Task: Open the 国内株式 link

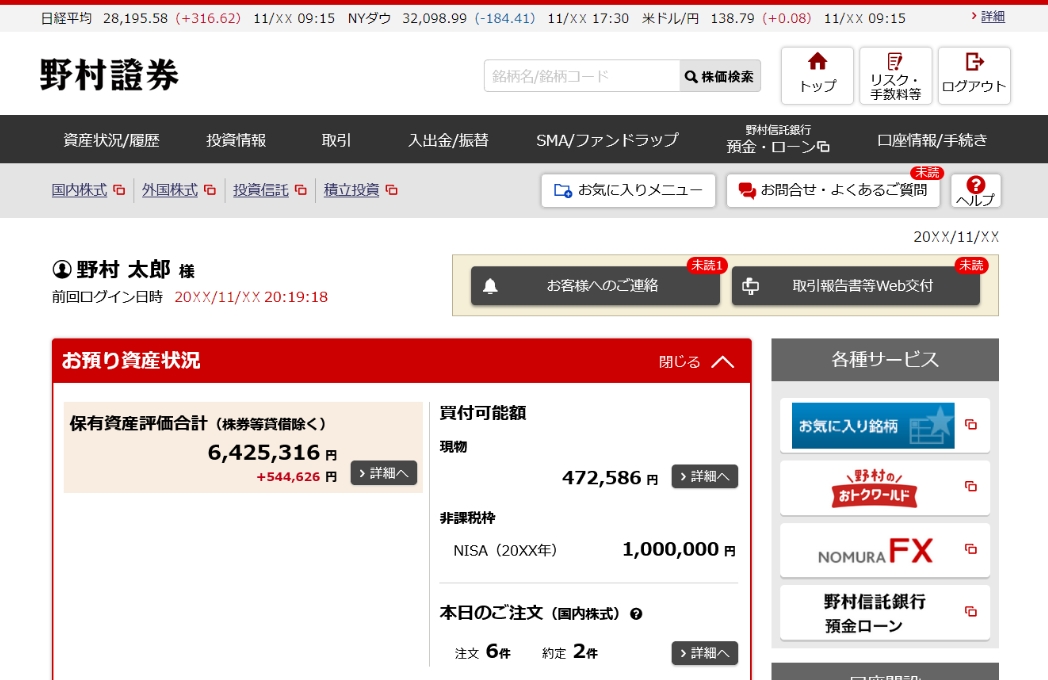Action: (80, 191)
